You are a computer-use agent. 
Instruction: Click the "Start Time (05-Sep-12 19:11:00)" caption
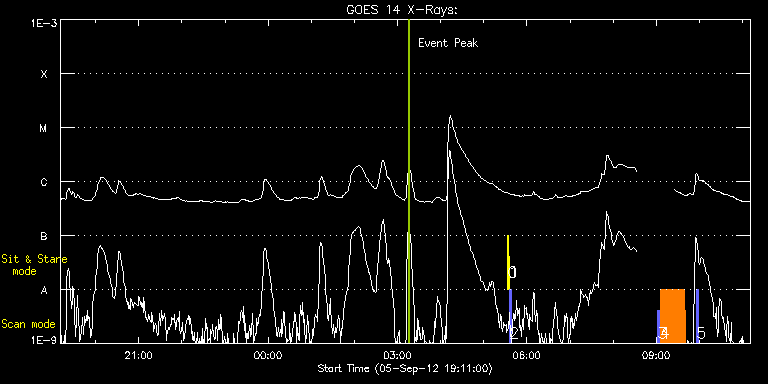(405, 368)
